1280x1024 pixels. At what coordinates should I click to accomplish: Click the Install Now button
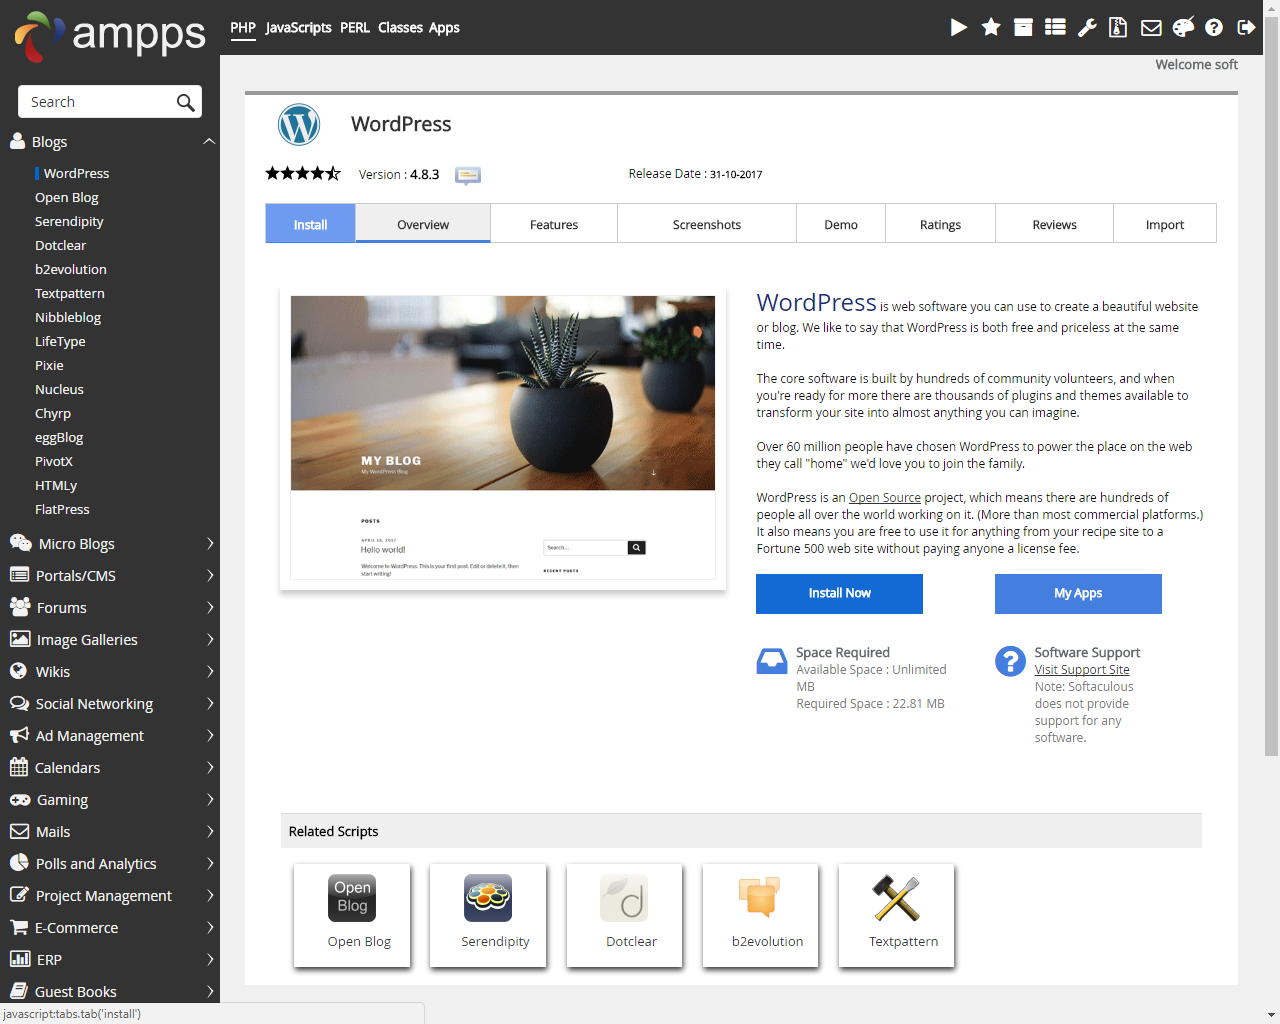[x=839, y=593]
